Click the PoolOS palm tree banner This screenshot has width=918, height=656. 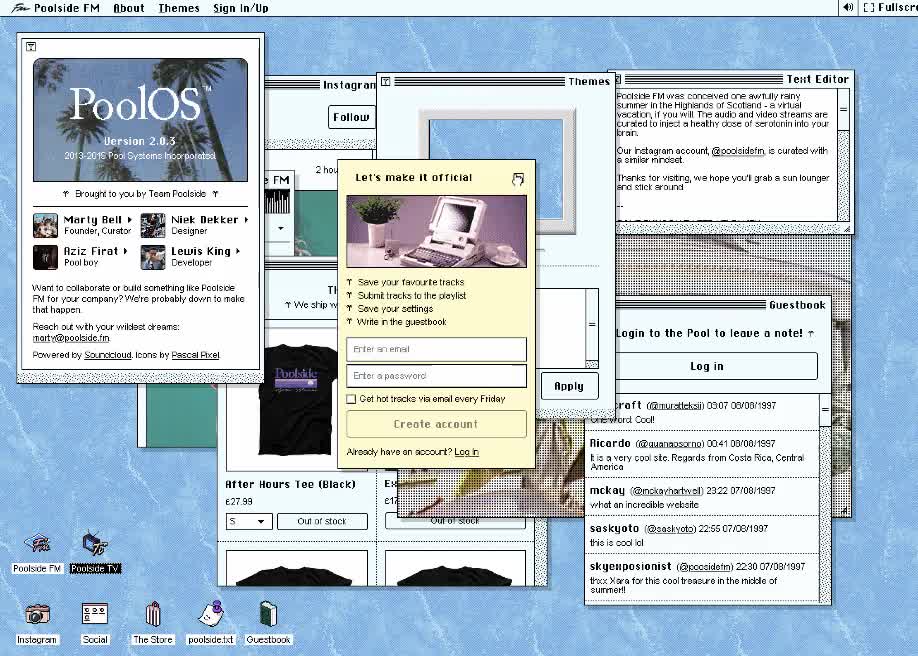(x=141, y=120)
